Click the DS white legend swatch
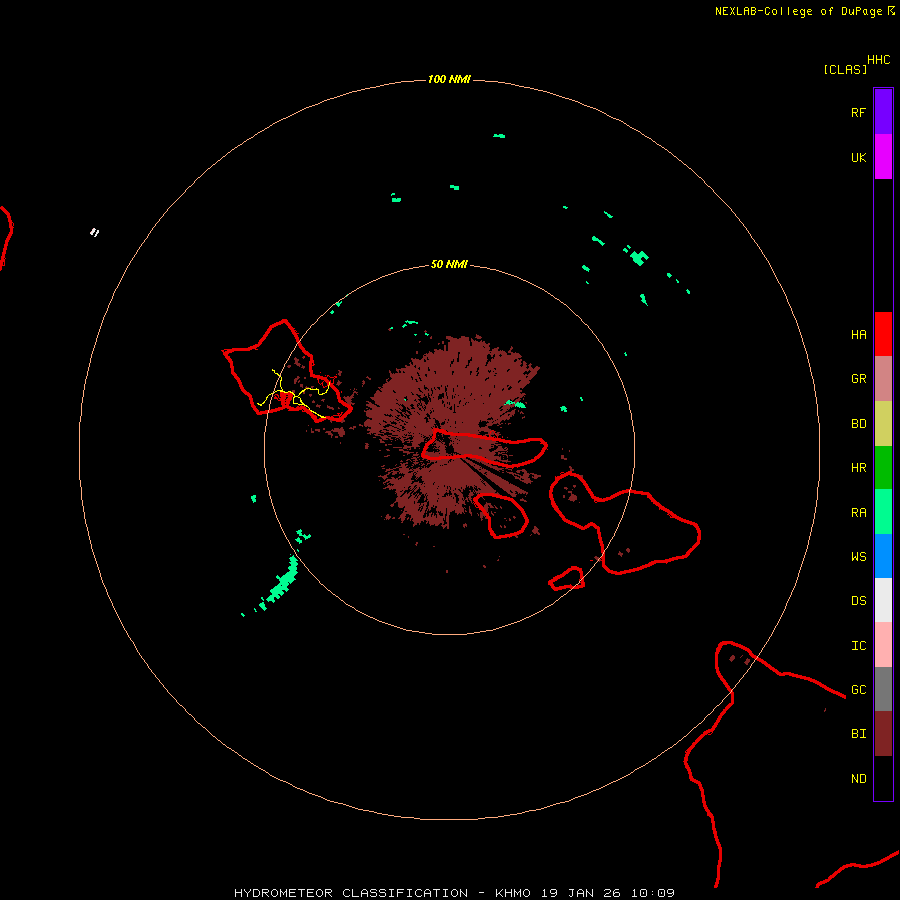This screenshot has width=900, height=900. pyautogui.click(x=883, y=600)
